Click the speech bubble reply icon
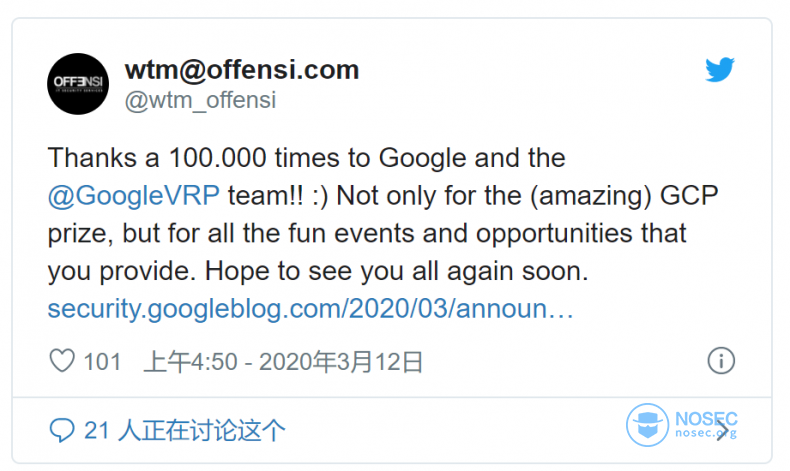 [x=62, y=430]
